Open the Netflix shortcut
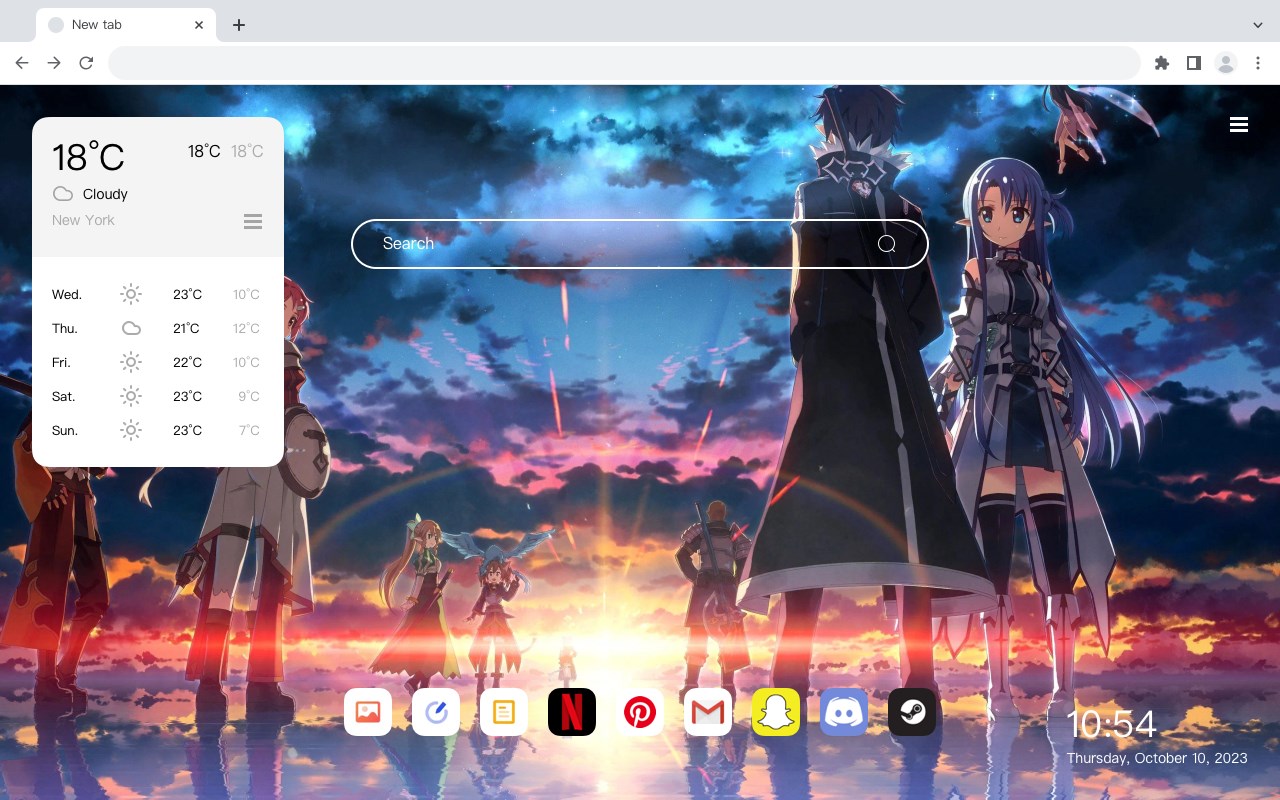Image resolution: width=1280 pixels, height=800 pixels. click(572, 712)
